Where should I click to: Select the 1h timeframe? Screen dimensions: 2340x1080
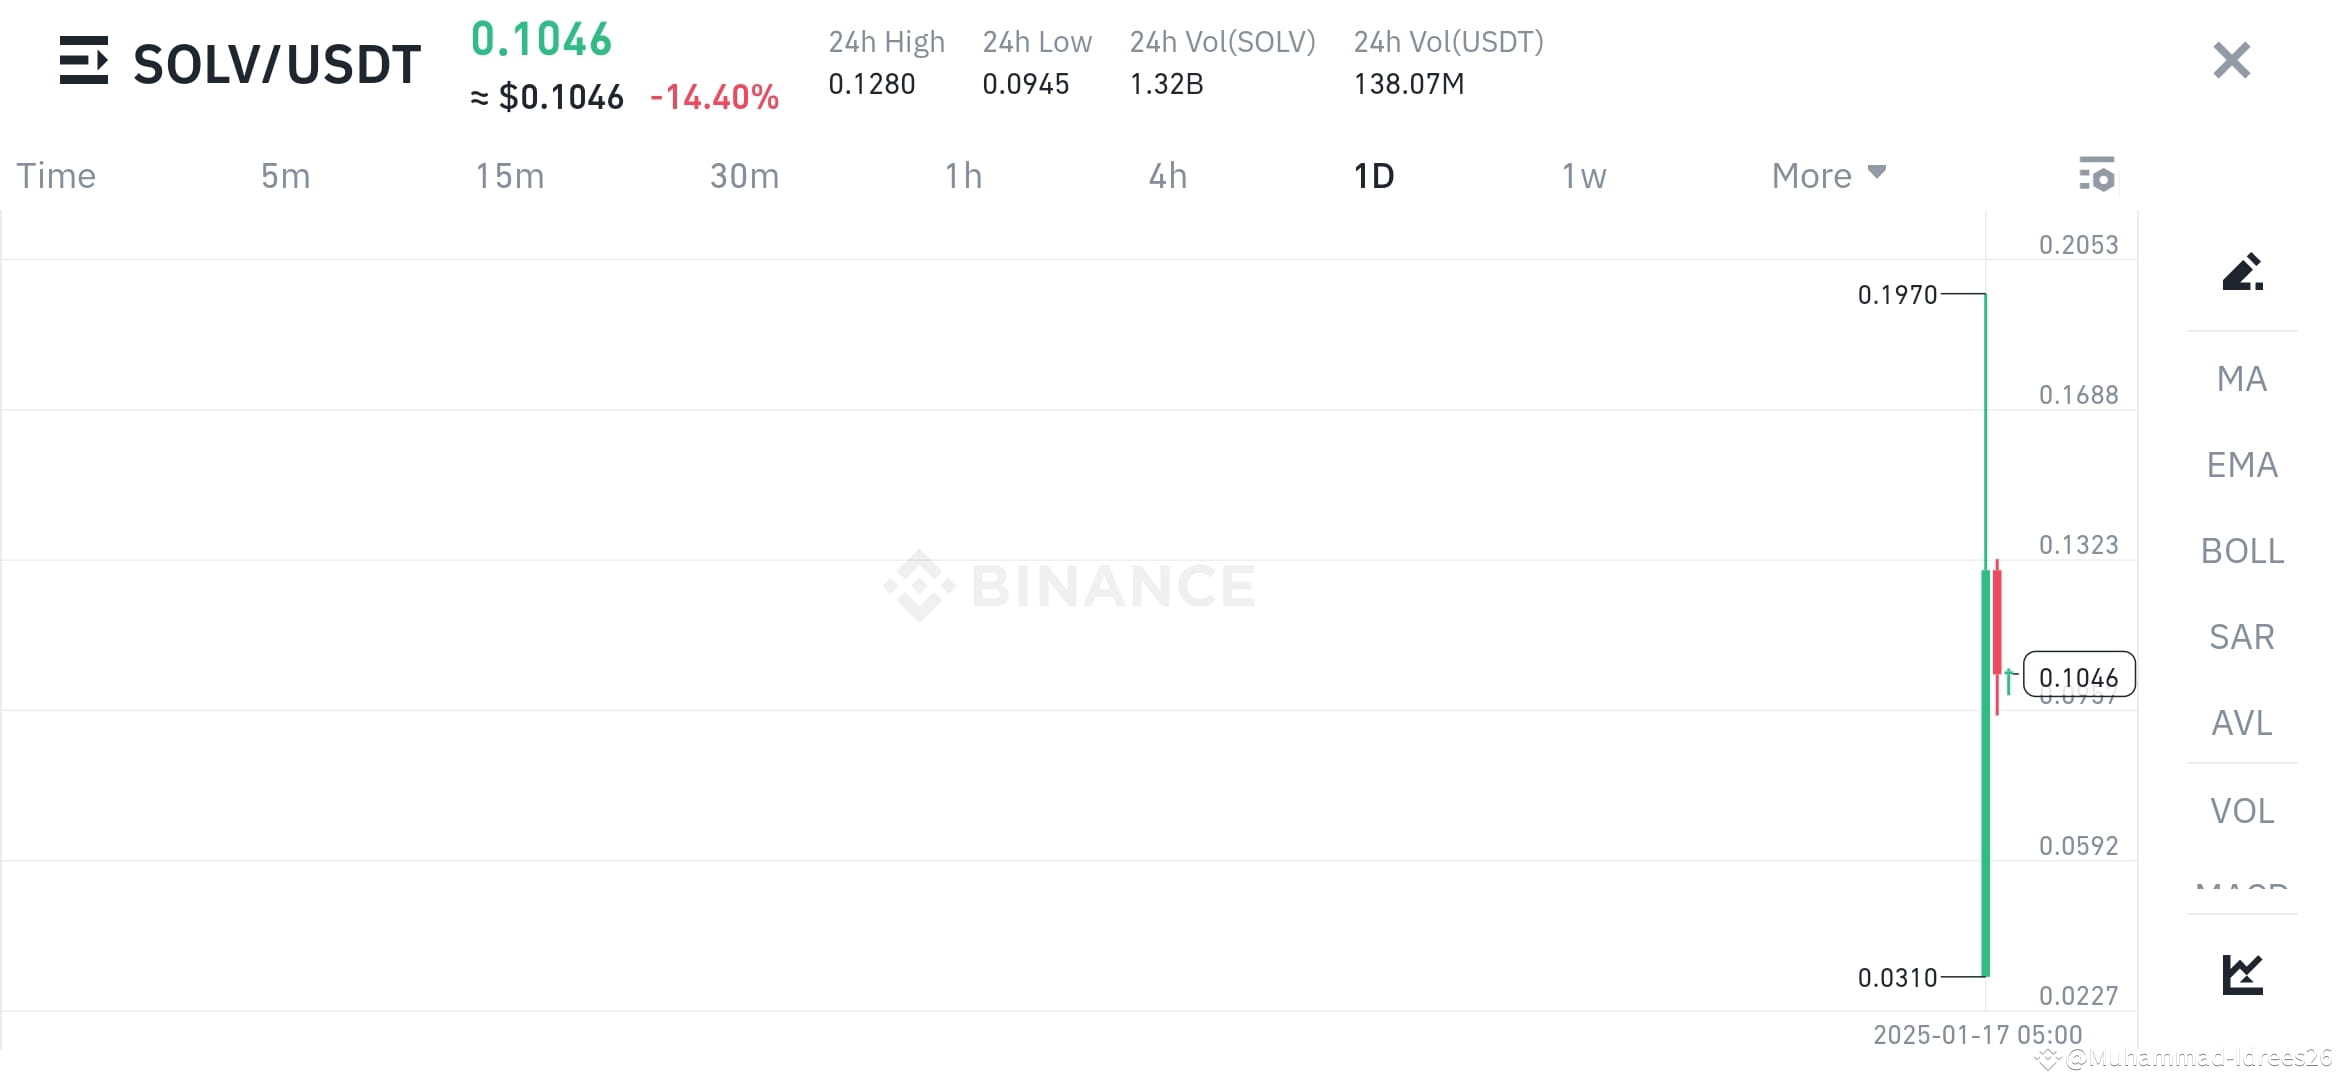coord(964,175)
